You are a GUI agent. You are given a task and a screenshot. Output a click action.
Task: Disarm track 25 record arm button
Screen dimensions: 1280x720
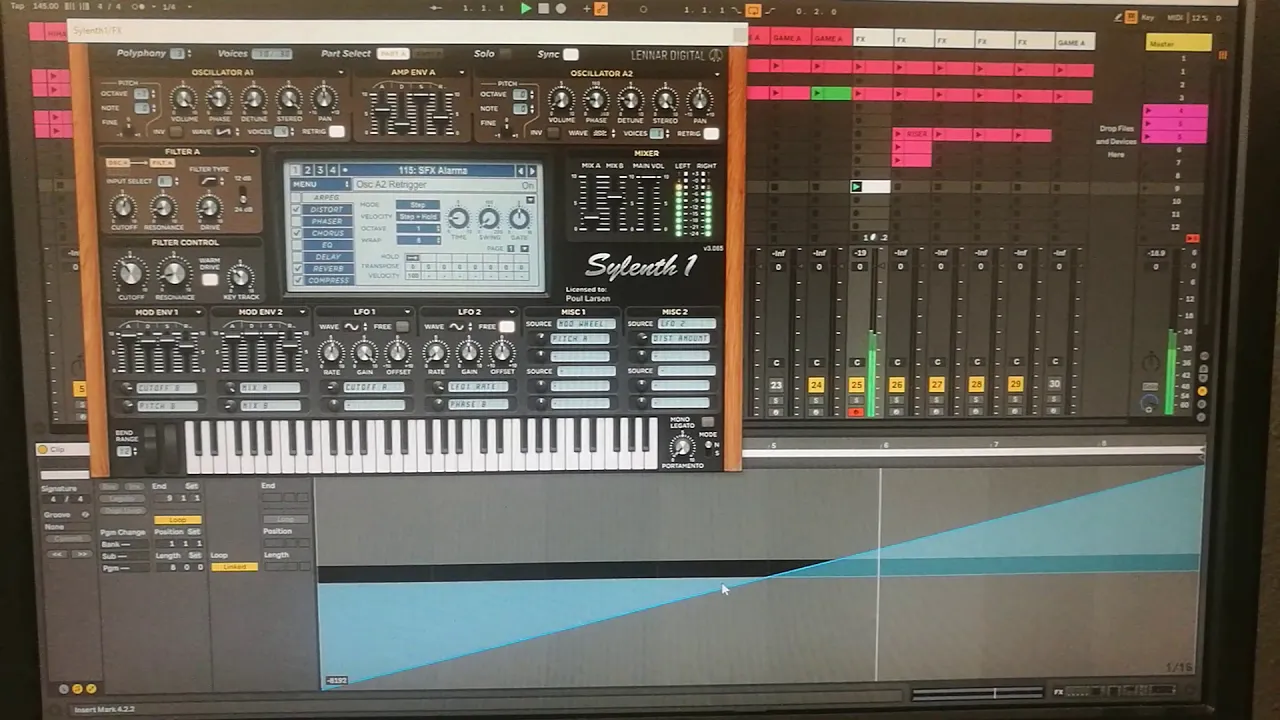tap(856, 412)
